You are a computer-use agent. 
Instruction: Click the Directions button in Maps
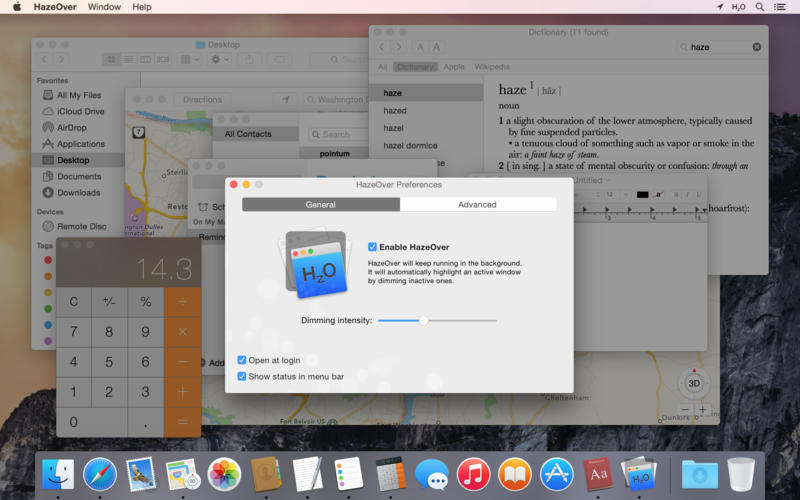click(202, 100)
